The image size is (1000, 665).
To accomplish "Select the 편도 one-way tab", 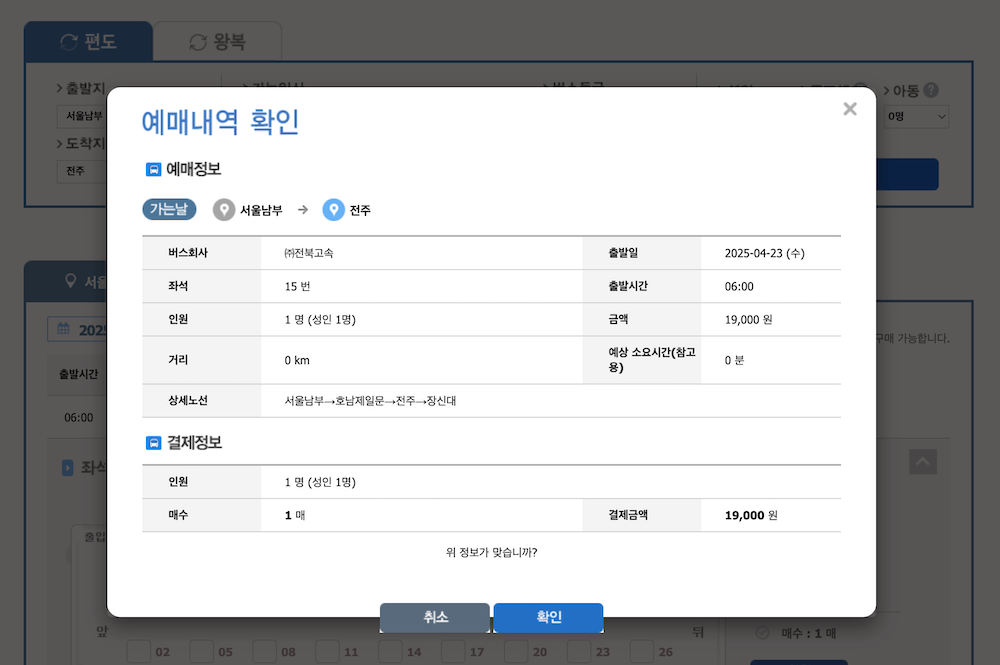I will coord(88,42).
